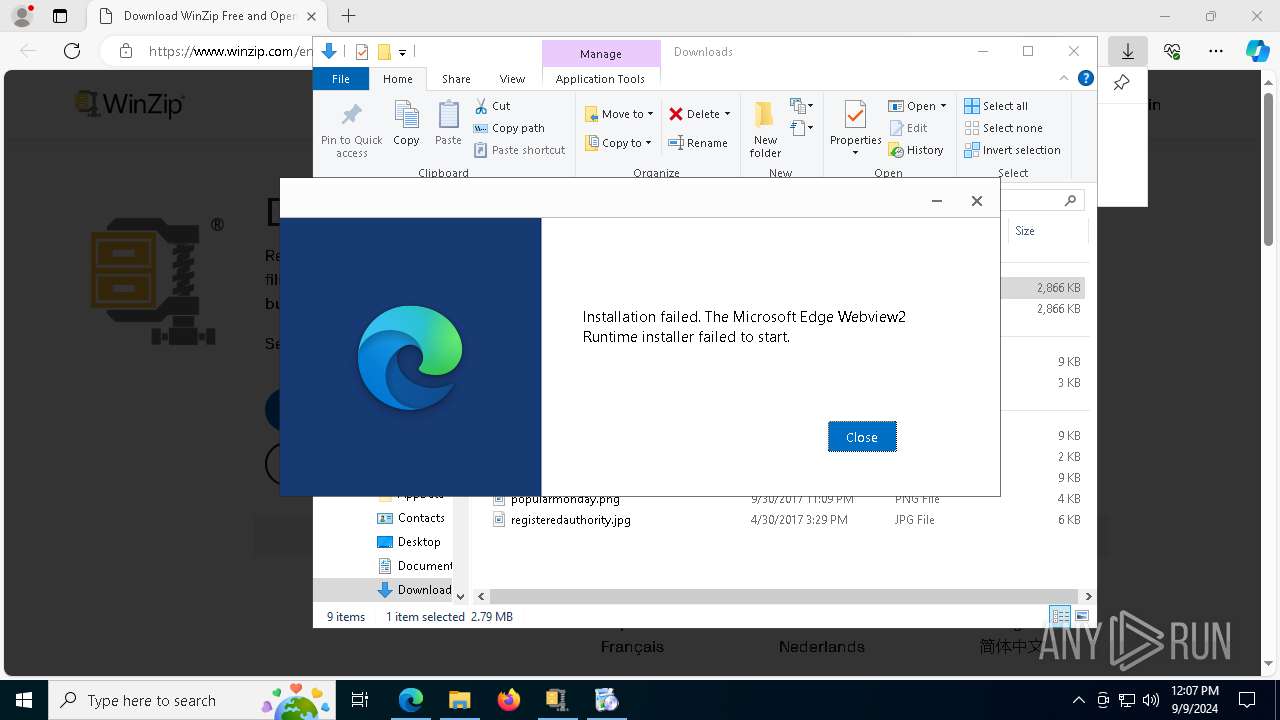Screen dimensions: 1280x720
Task: Open Firefox from the taskbar
Action: (x=509, y=700)
